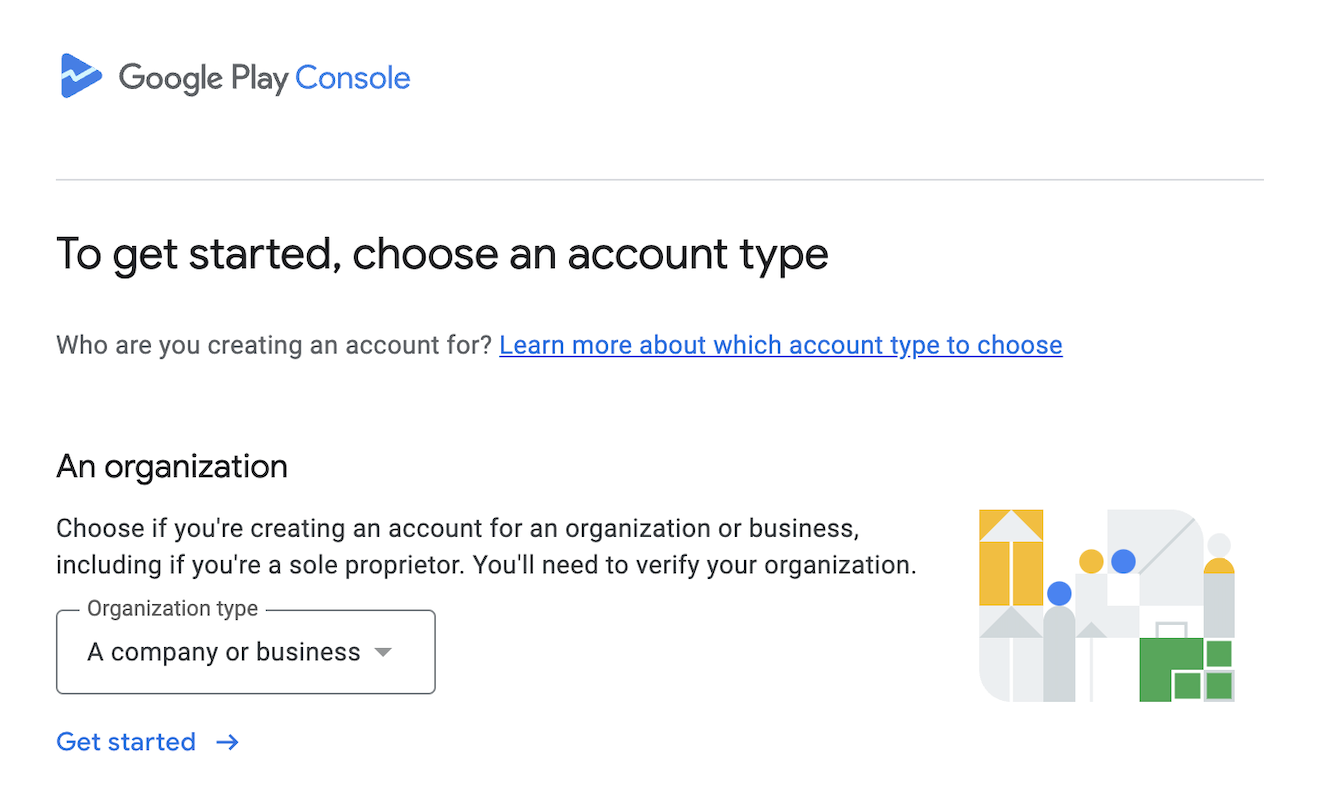Click the yellow upward arrow block in illustration
The height and width of the screenshot is (810, 1322).
tap(1011, 557)
